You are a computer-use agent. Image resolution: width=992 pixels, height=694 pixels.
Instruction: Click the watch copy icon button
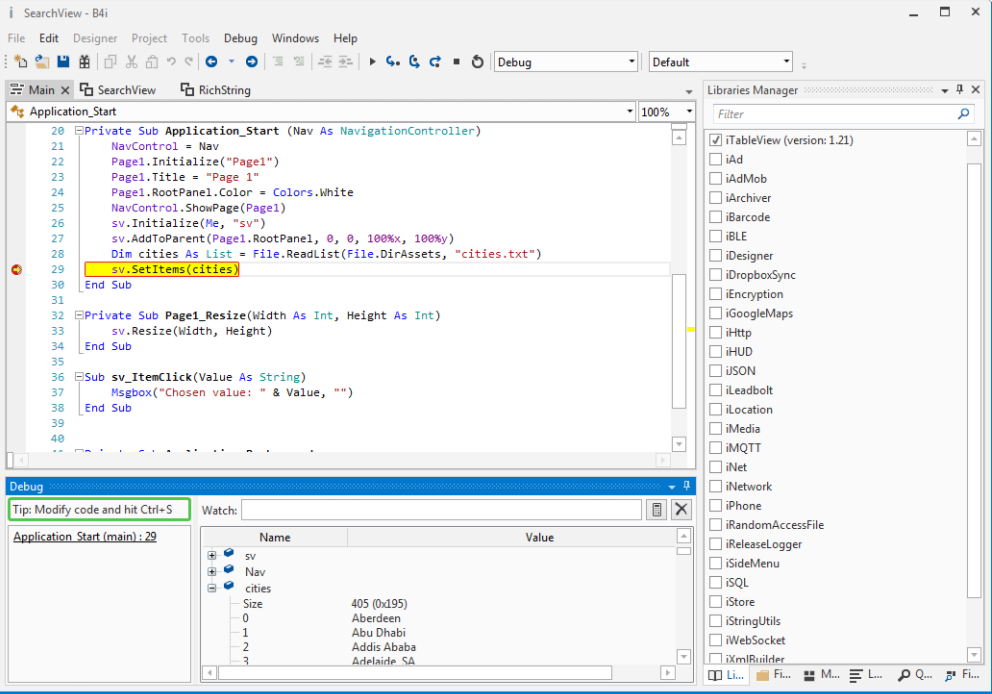coord(657,509)
